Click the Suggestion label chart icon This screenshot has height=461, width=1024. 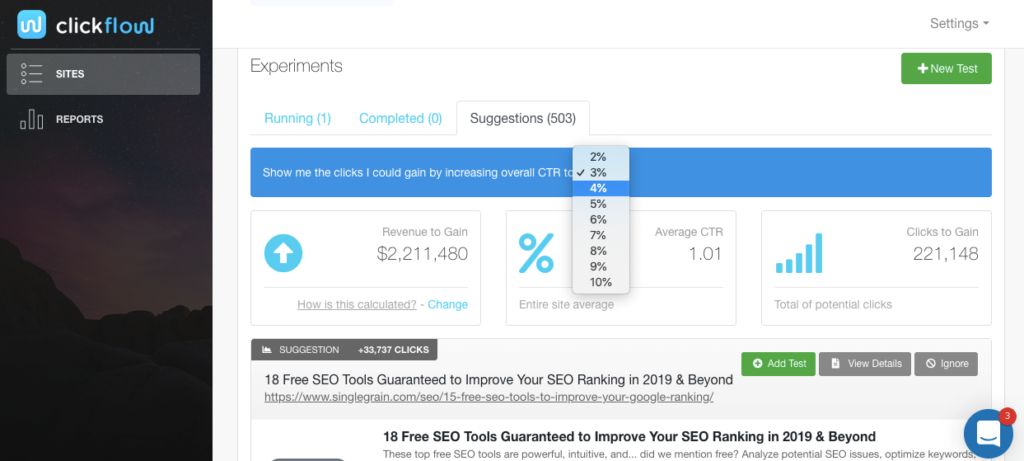click(267, 350)
